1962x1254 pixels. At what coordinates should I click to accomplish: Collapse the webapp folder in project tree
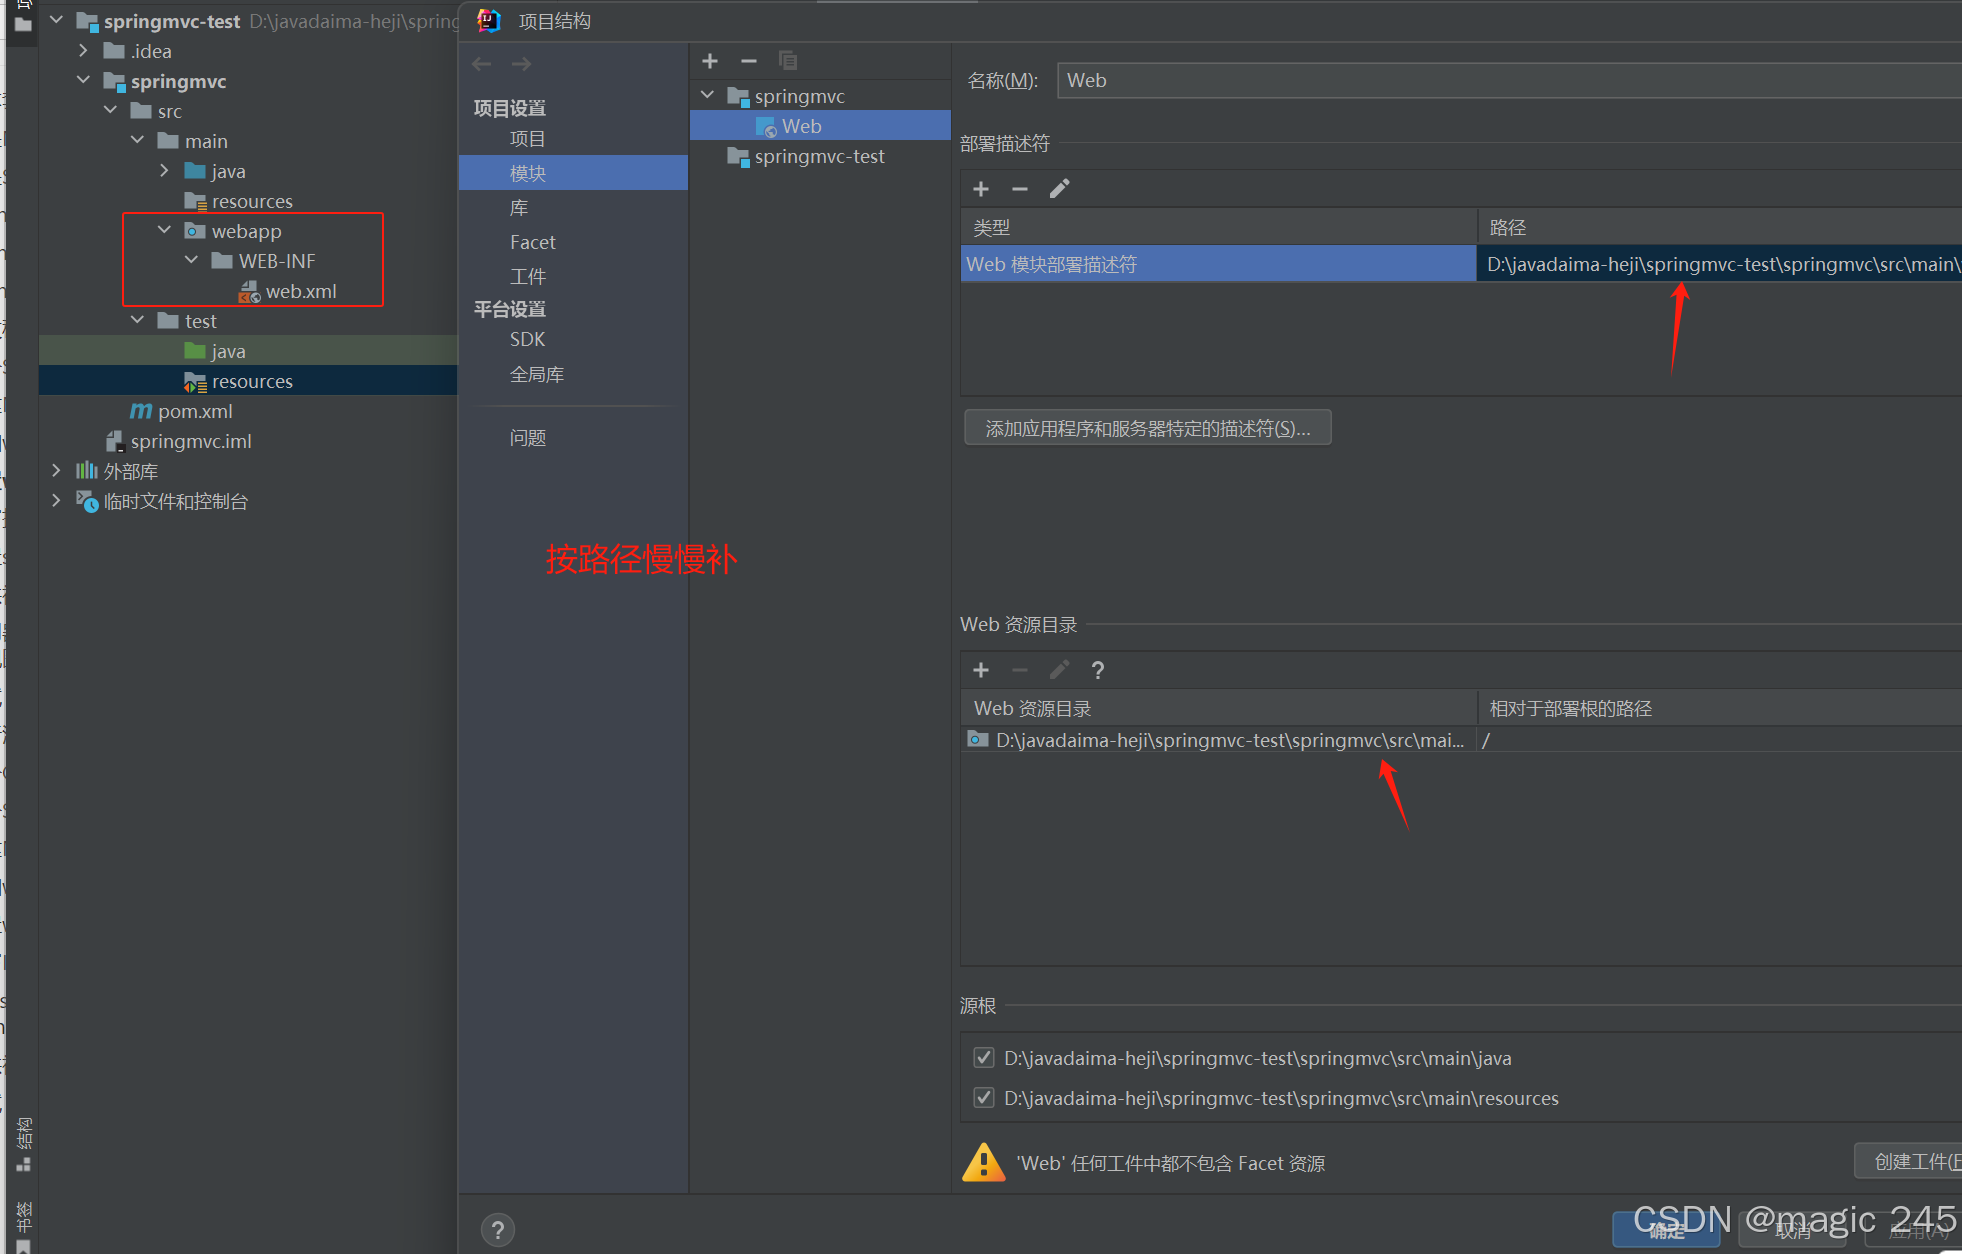(164, 231)
